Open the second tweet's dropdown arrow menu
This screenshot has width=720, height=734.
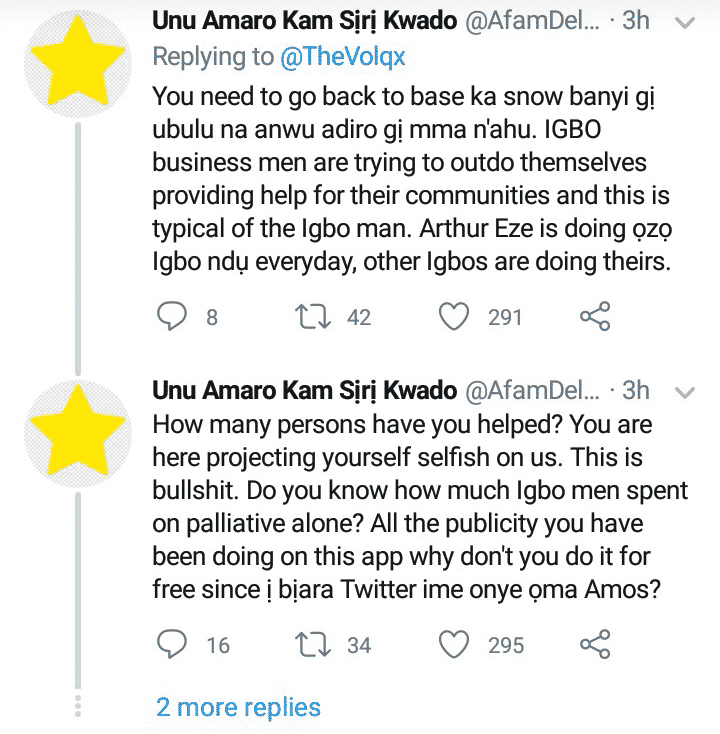[x=685, y=390]
